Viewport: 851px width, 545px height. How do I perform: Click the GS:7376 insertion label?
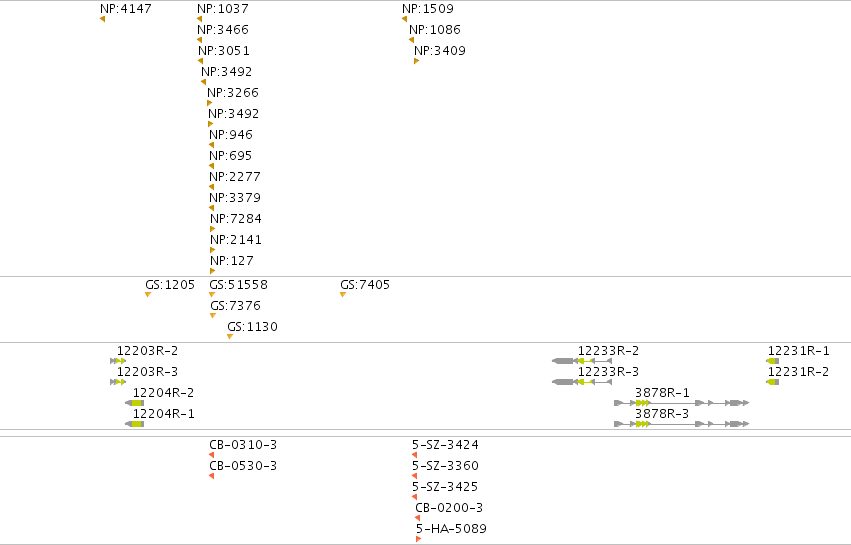236,306
